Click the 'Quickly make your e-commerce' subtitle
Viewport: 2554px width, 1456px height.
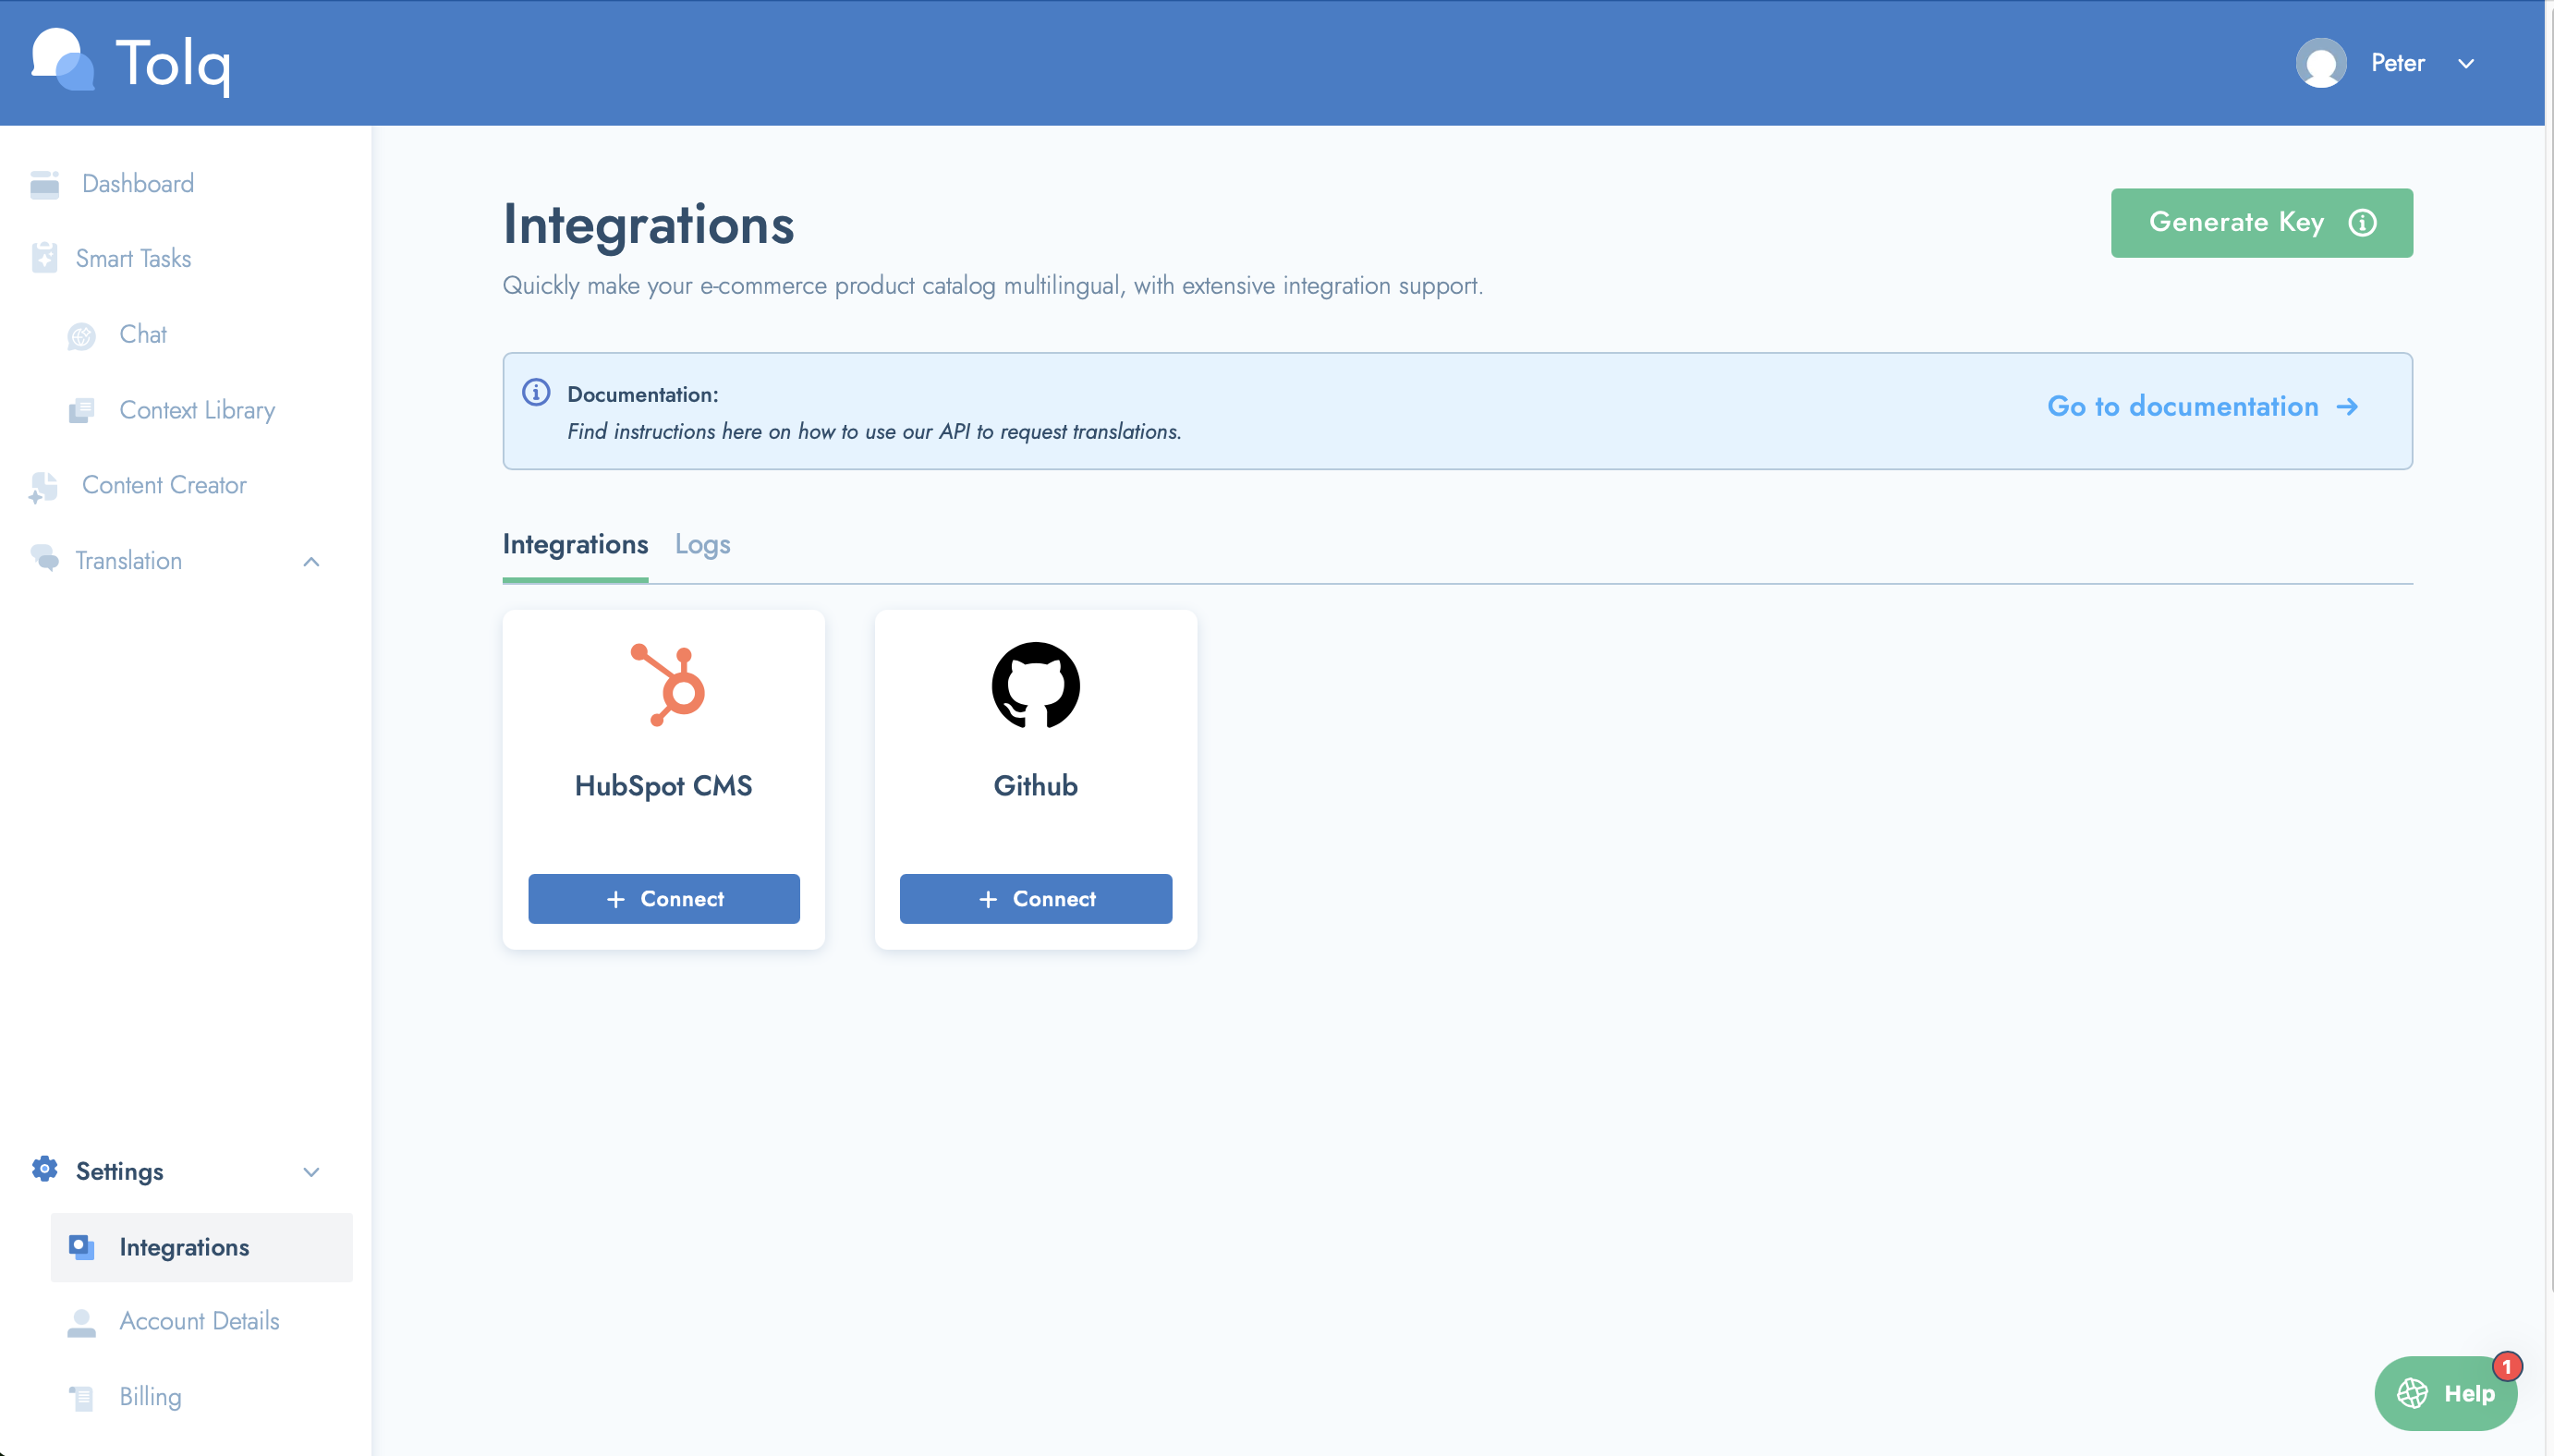click(992, 286)
